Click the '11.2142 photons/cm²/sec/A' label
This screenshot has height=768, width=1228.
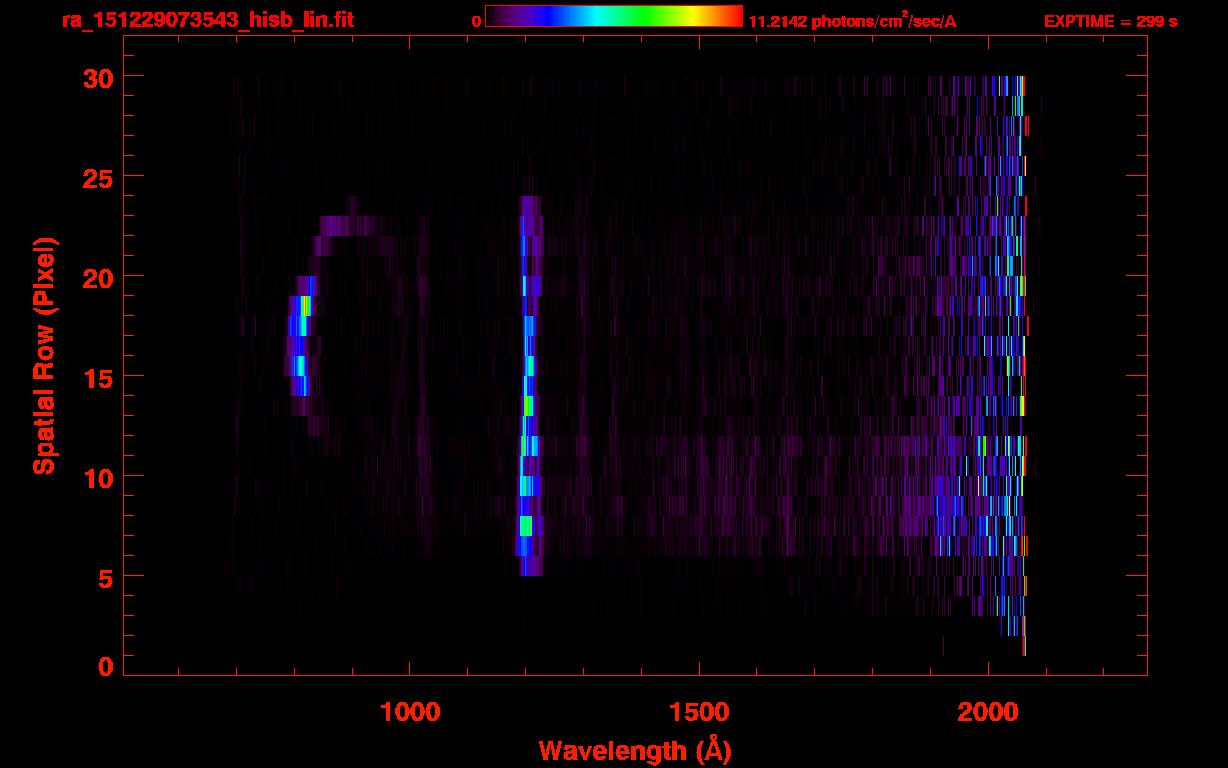tap(852, 21)
